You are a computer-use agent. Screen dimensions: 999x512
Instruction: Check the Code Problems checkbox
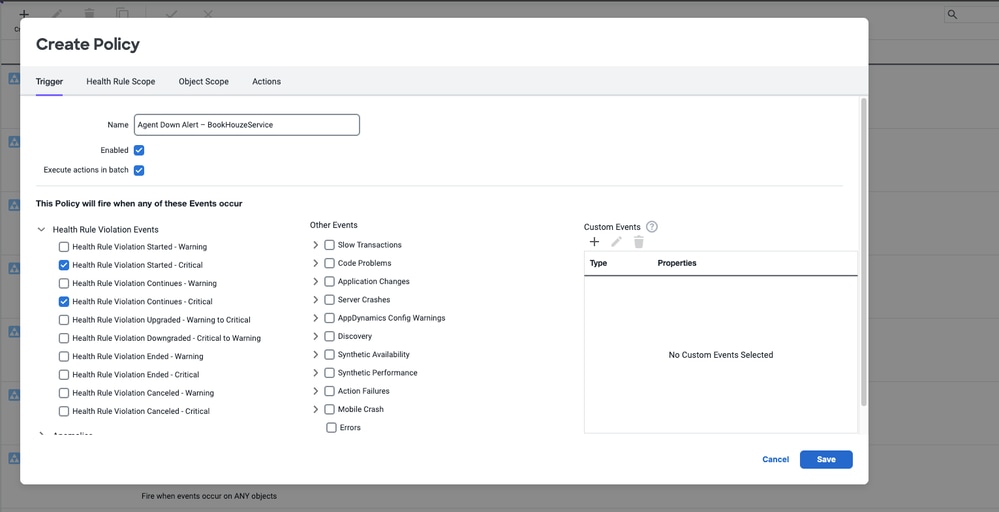329,263
